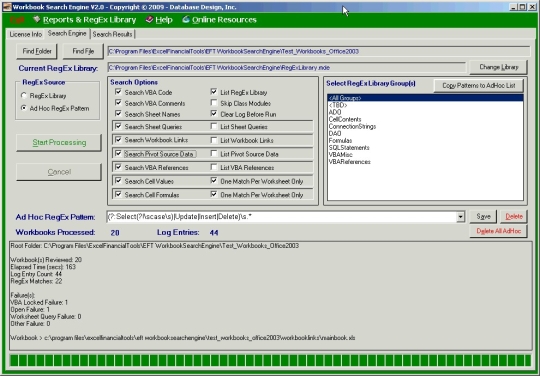Click the VBA Locked Failure log line
This screenshot has width=540, height=376.
pos(39,302)
